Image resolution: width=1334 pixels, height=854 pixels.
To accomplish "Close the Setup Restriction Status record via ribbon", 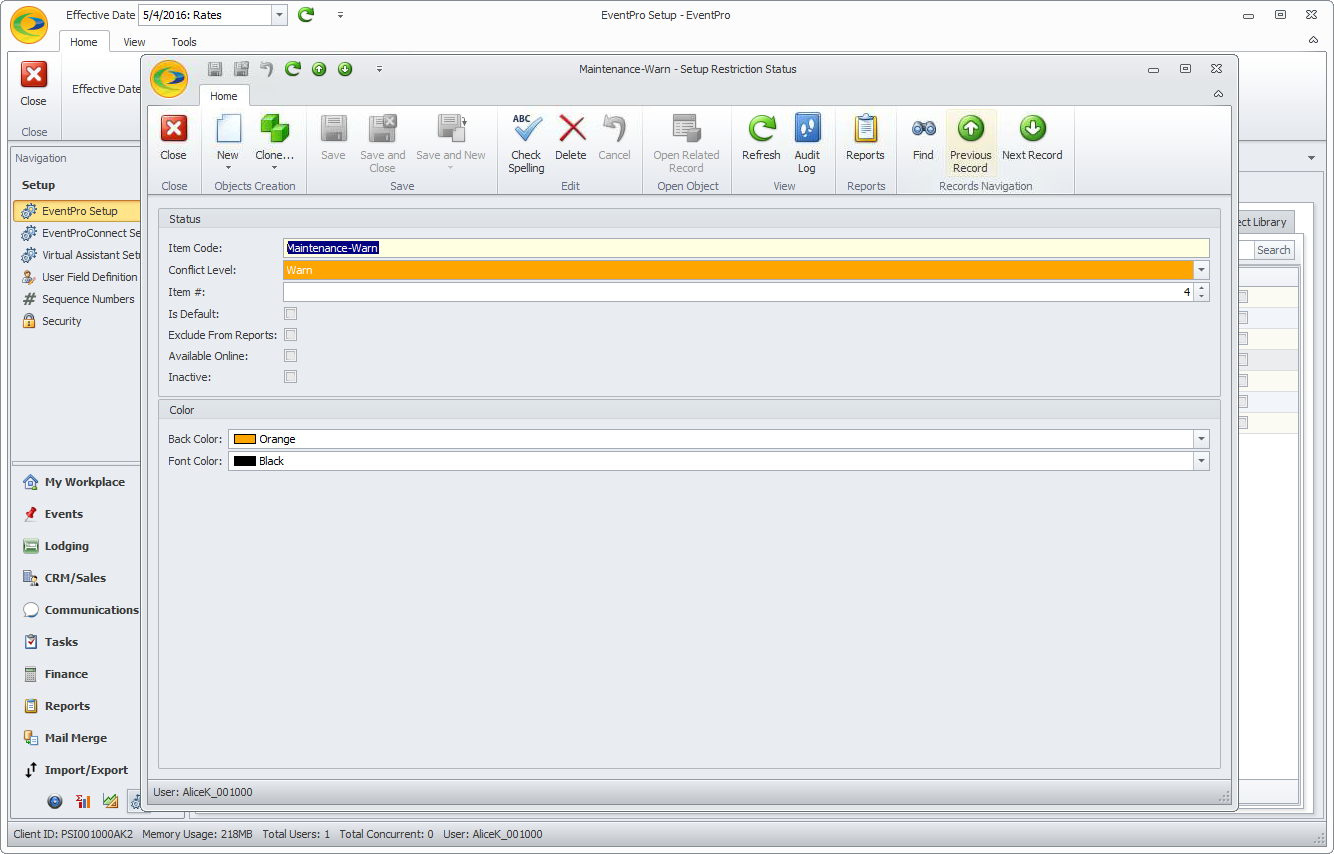I will point(174,138).
